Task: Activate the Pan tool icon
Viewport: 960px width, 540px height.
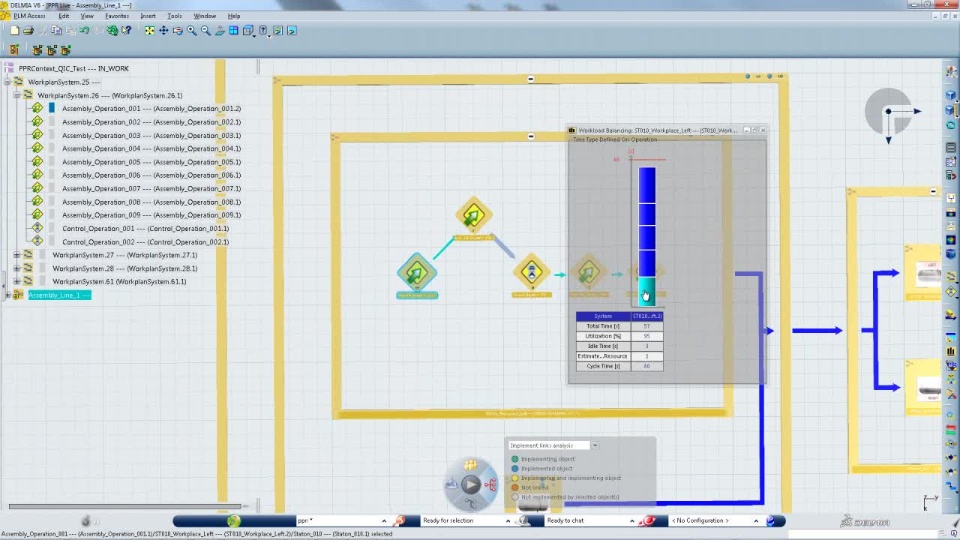Action: 163,30
